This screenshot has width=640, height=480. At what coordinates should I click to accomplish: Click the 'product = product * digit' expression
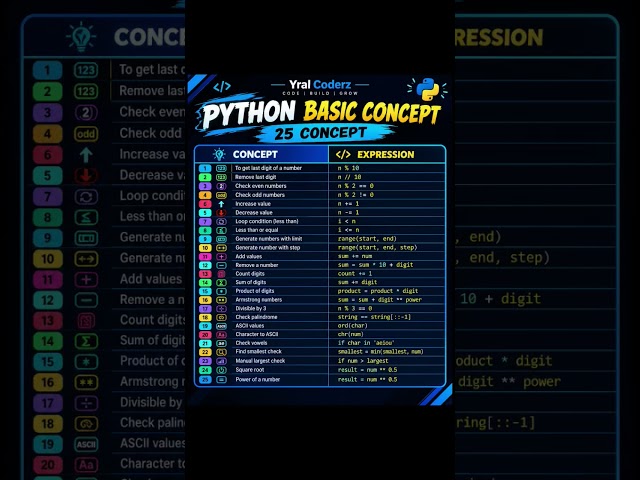[378, 291]
